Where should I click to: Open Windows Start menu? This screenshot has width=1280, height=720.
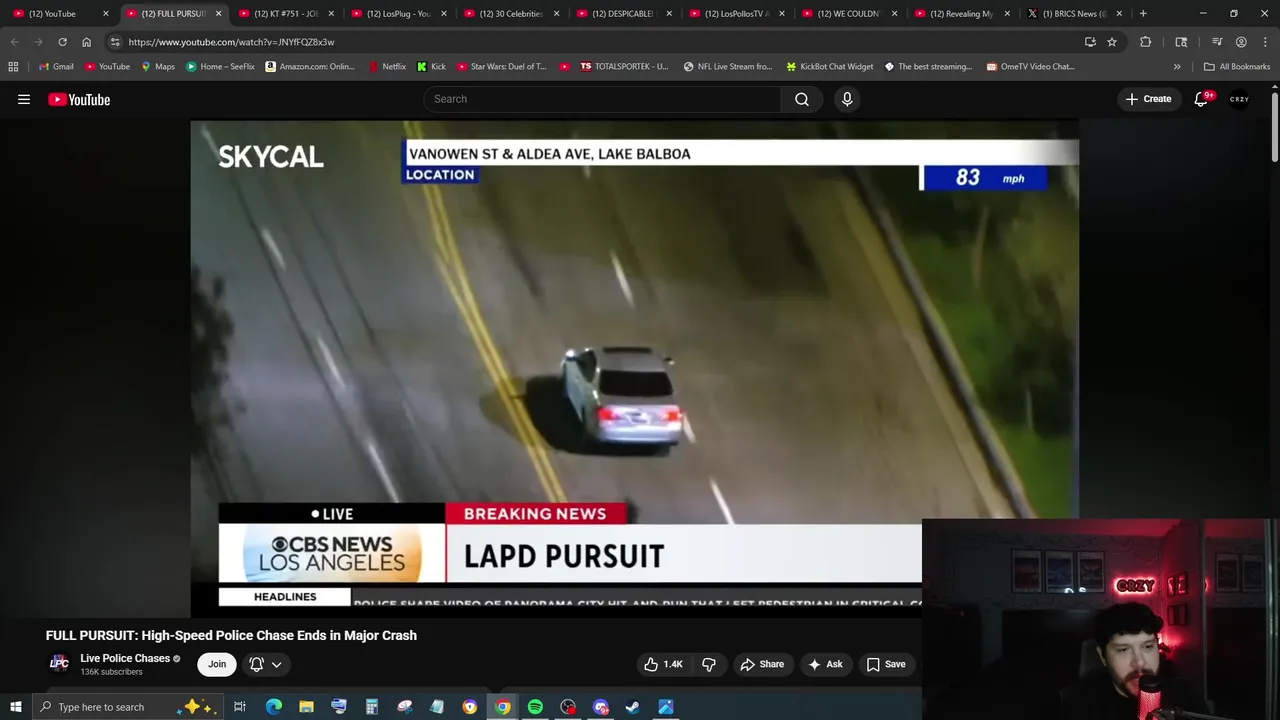coord(16,707)
